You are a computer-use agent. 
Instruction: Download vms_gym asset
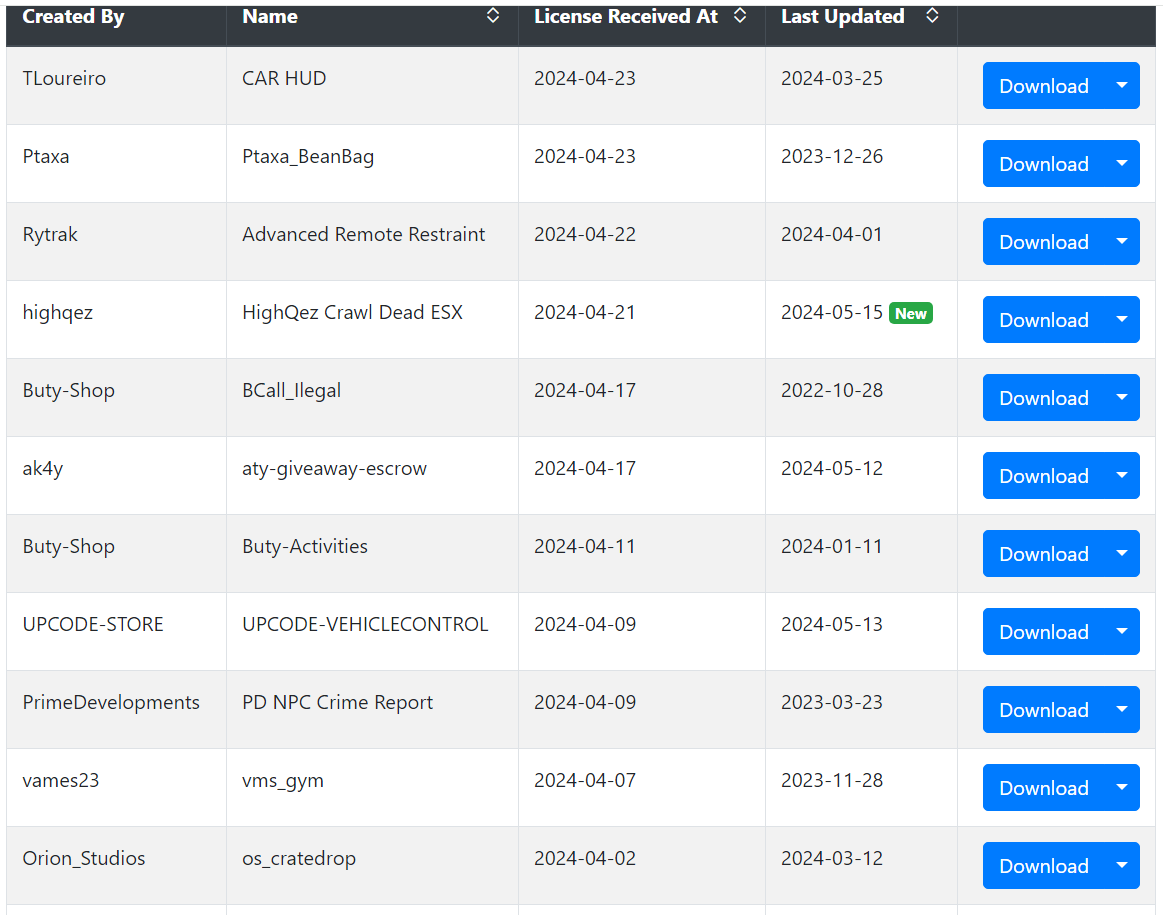(x=1044, y=787)
